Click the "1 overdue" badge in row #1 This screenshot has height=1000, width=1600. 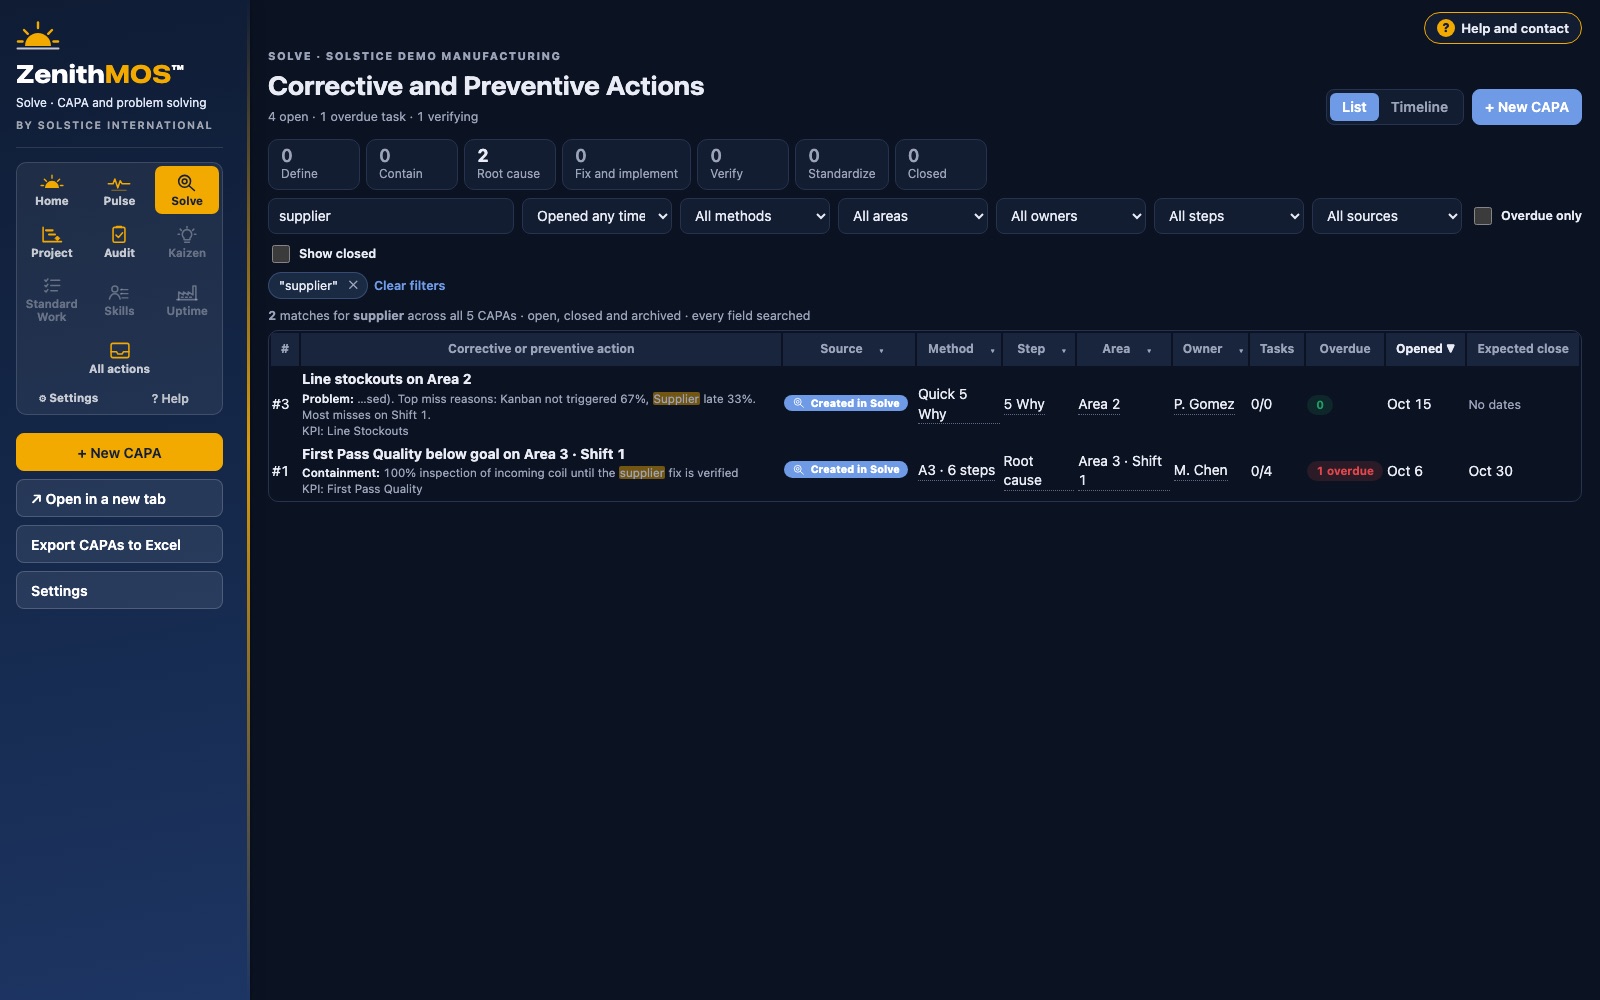tap(1344, 471)
